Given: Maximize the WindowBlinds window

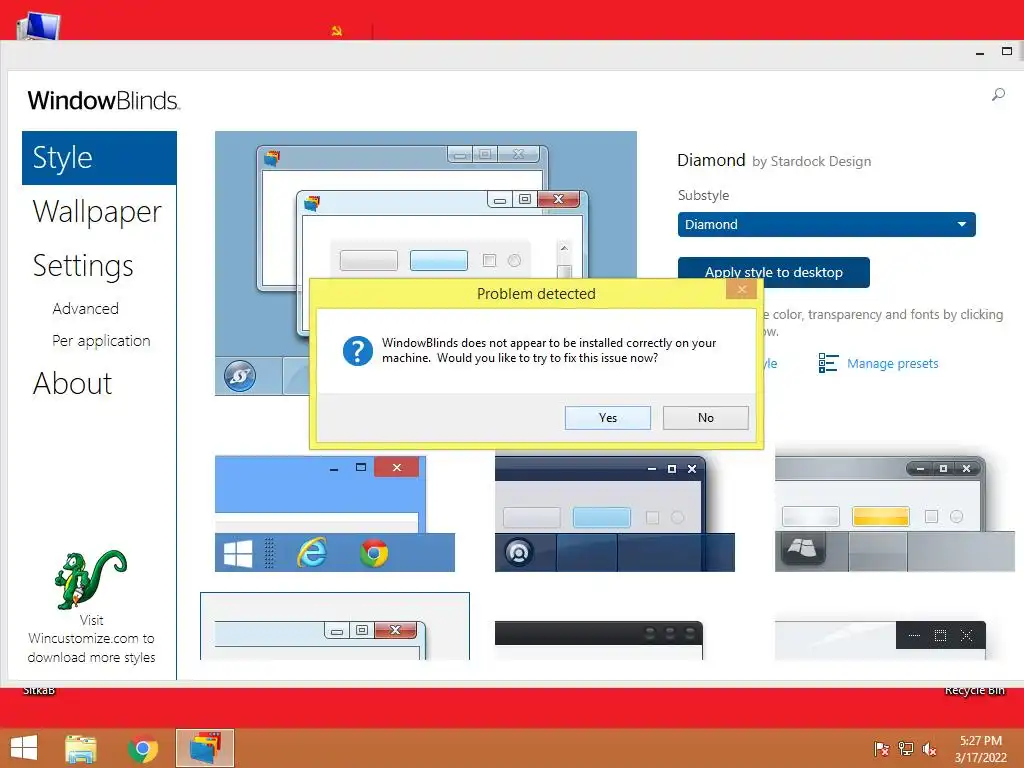Looking at the screenshot, I should coord(1006,51).
